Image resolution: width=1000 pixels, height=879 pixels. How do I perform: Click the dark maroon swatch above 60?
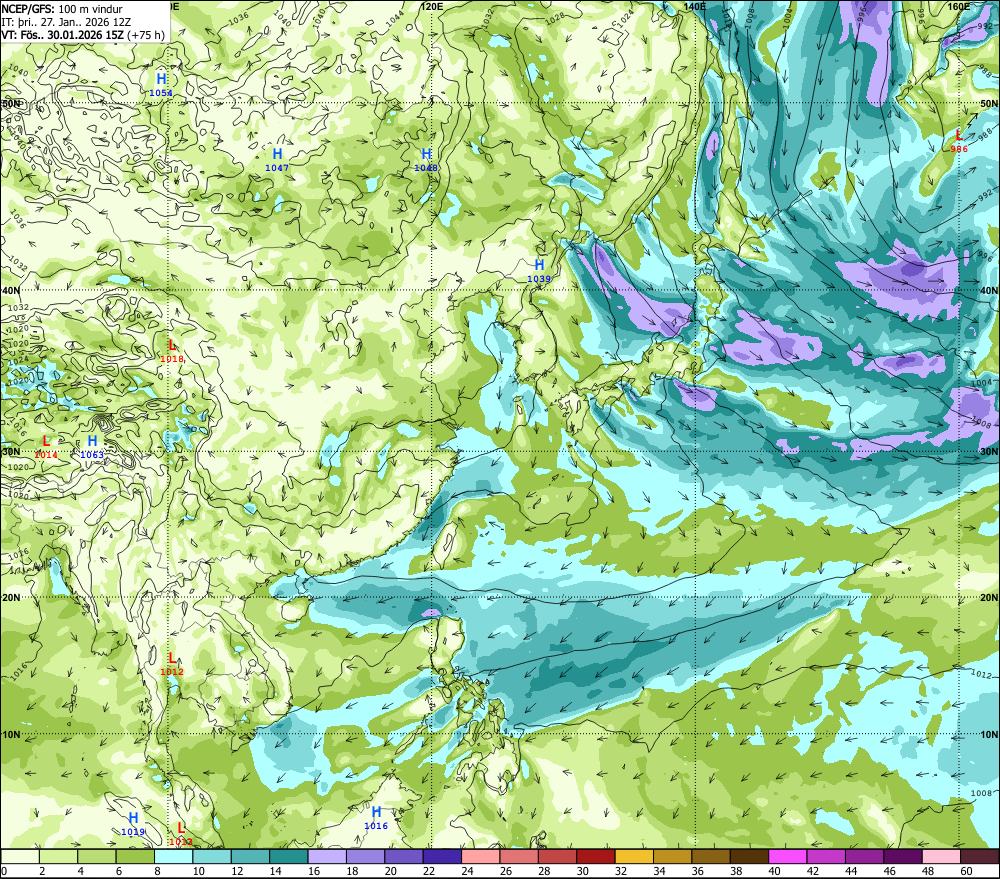(979, 857)
